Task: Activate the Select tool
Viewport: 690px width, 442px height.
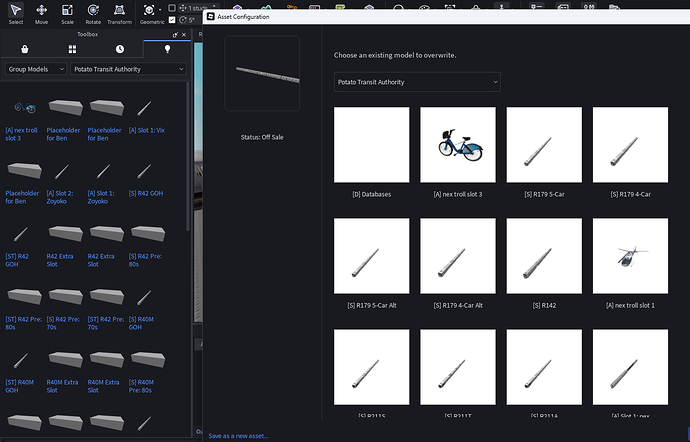Action: coord(15,14)
